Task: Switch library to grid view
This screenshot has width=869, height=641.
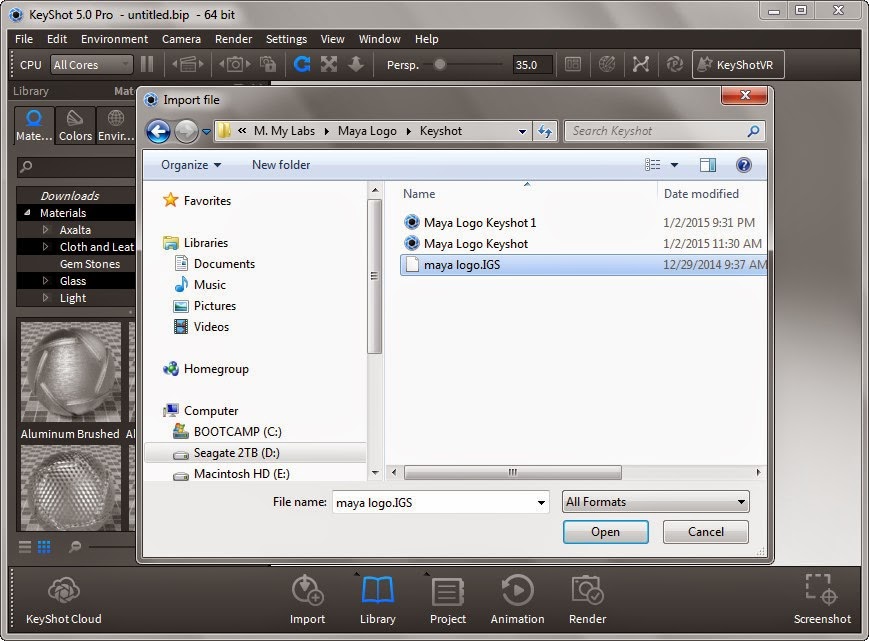Action: point(44,547)
